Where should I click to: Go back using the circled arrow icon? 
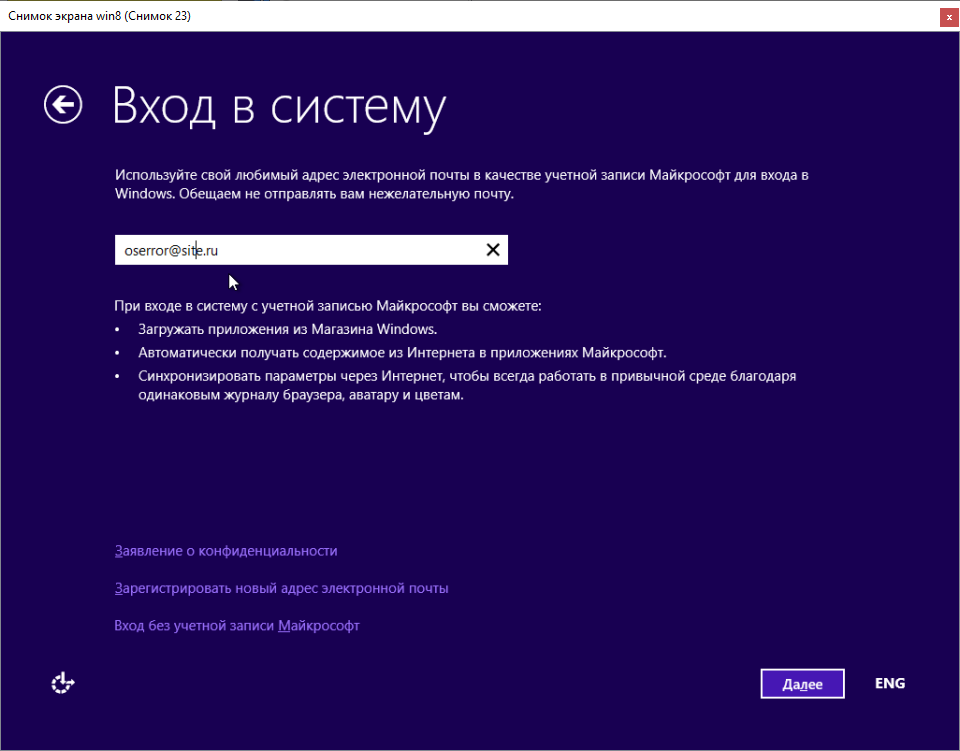coord(63,105)
